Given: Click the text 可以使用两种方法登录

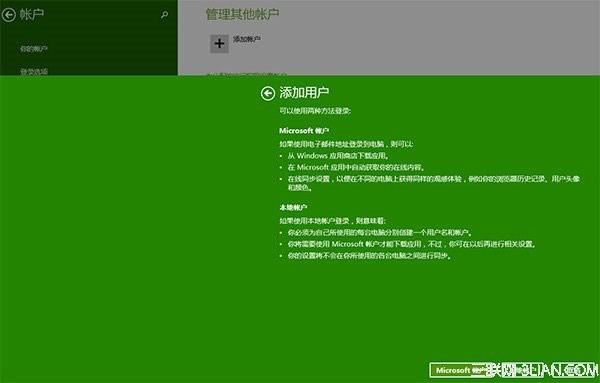Looking at the screenshot, I should (315, 111).
